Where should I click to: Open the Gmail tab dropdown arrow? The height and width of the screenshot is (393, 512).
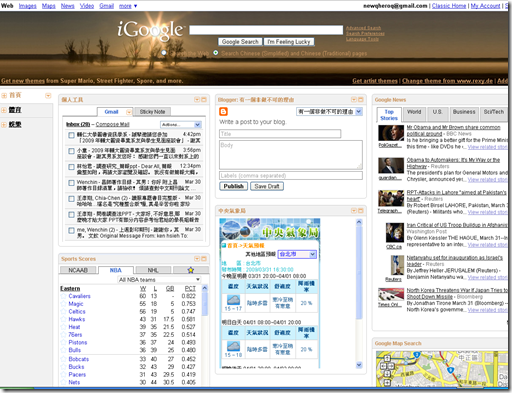(129, 112)
